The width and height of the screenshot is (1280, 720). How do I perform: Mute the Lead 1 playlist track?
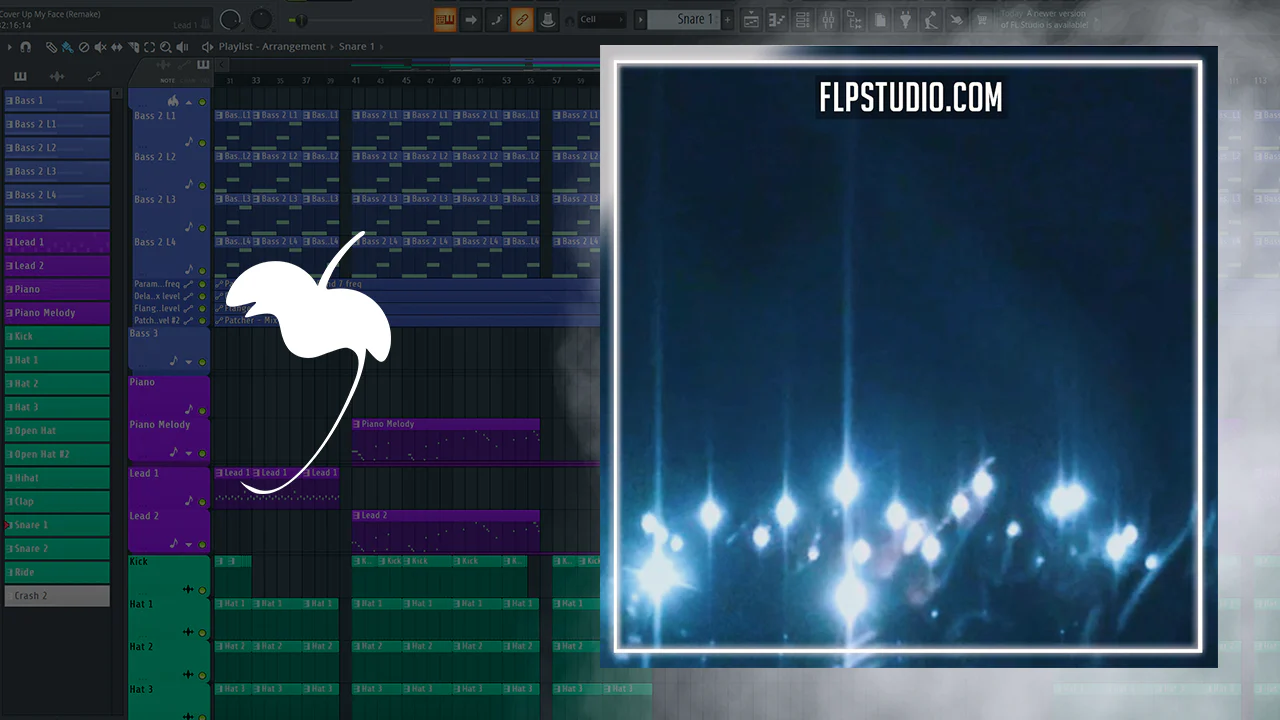202,502
